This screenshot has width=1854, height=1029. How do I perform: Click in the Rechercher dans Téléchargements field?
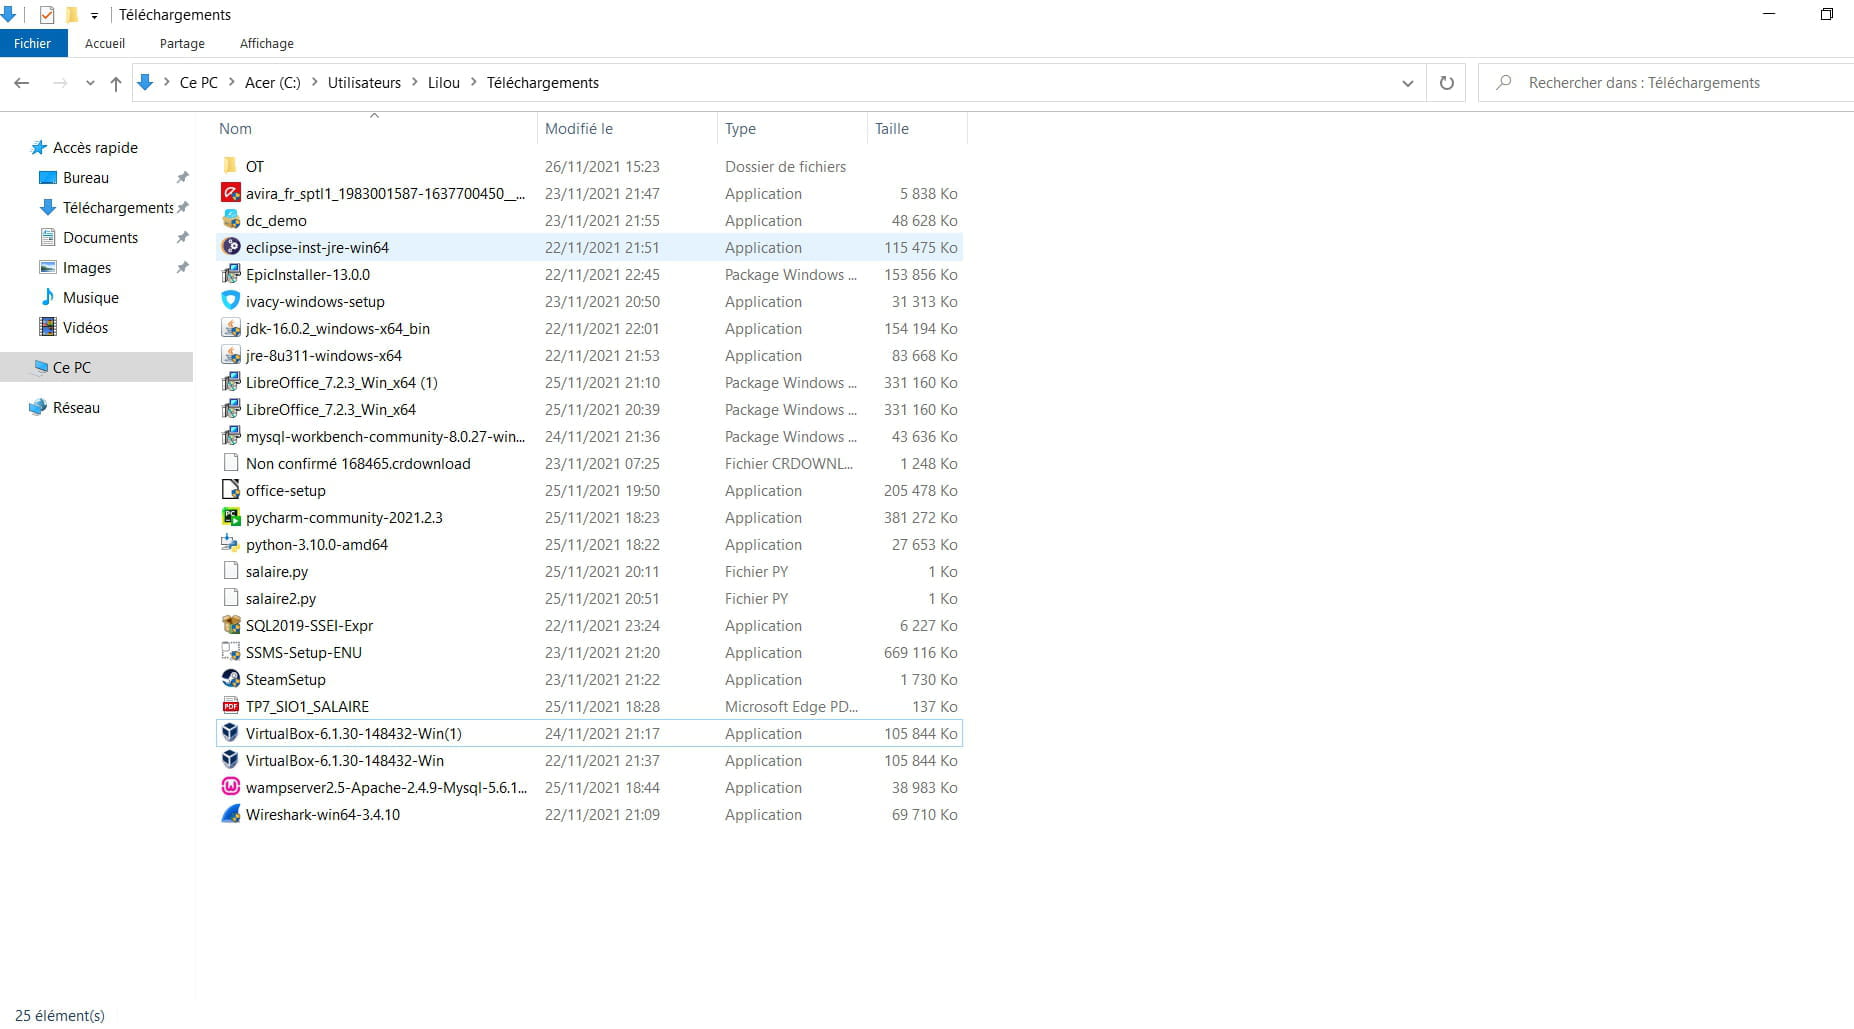pyautogui.click(x=1666, y=83)
